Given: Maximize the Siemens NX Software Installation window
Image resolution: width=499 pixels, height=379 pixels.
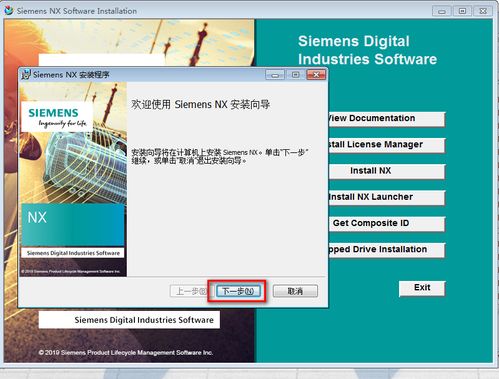Looking at the screenshot, I should tap(462, 11).
